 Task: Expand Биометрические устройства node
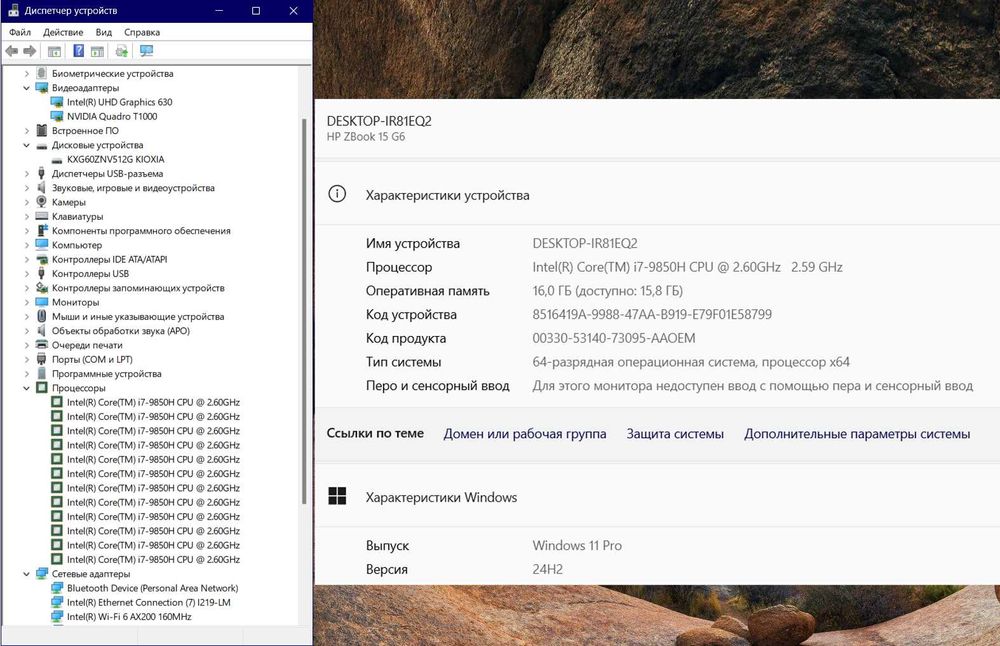[26, 73]
